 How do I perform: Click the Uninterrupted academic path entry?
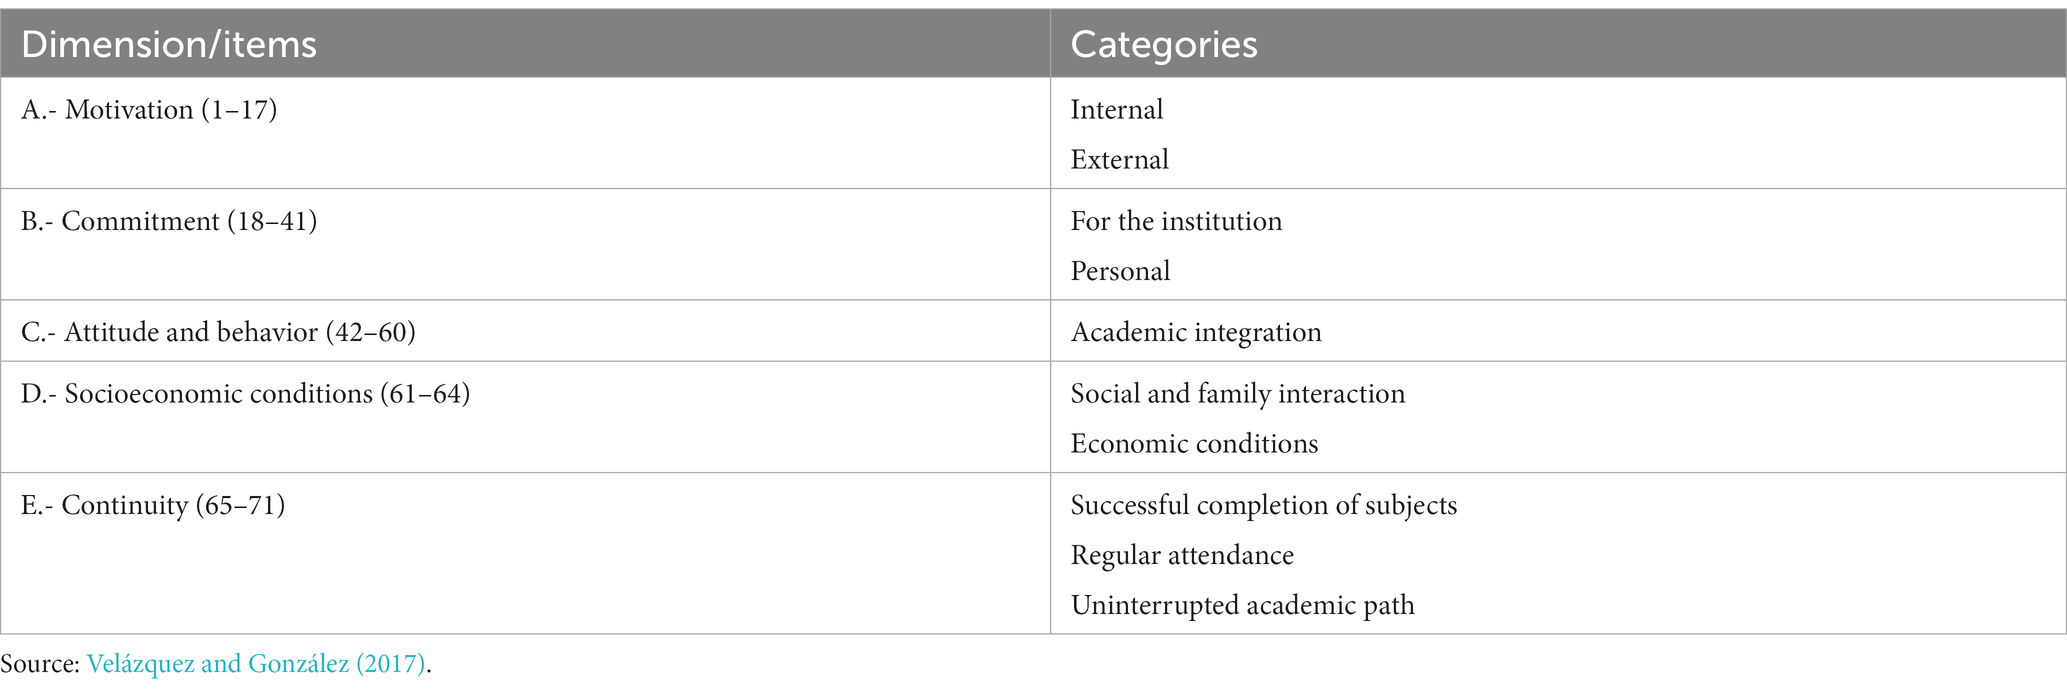[1243, 605]
